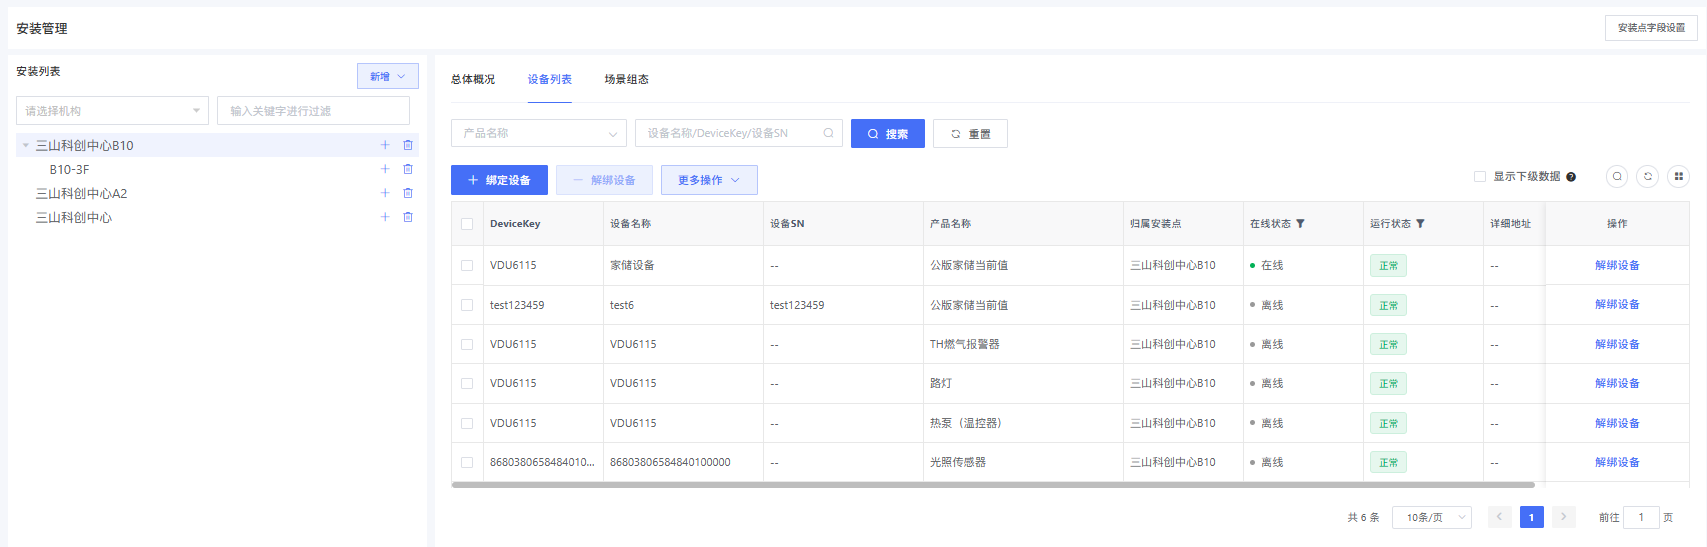Click the filter icon on 运行状态 column
The width and height of the screenshot is (1707, 547).
[1420, 224]
